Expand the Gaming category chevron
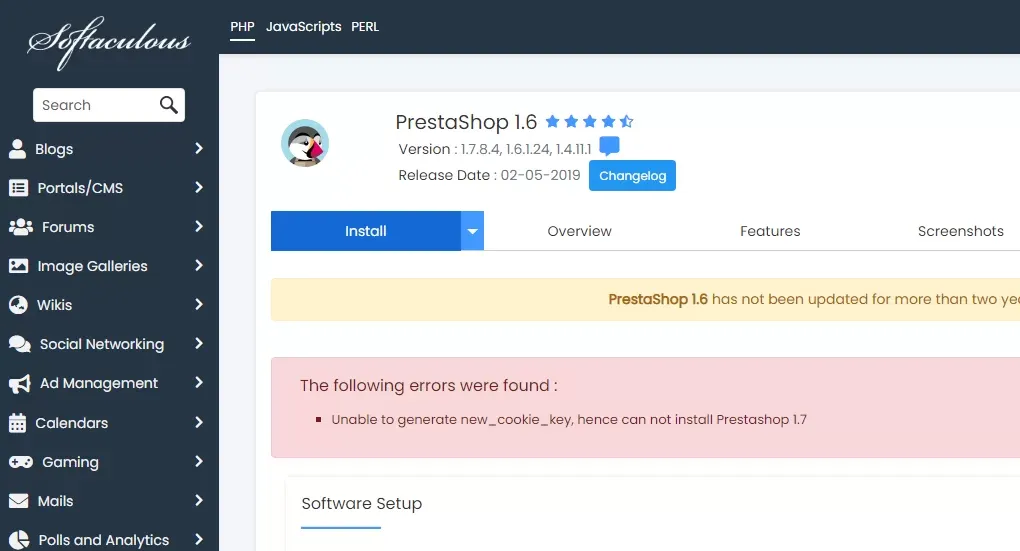The image size is (1020, 551). point(198,461)
